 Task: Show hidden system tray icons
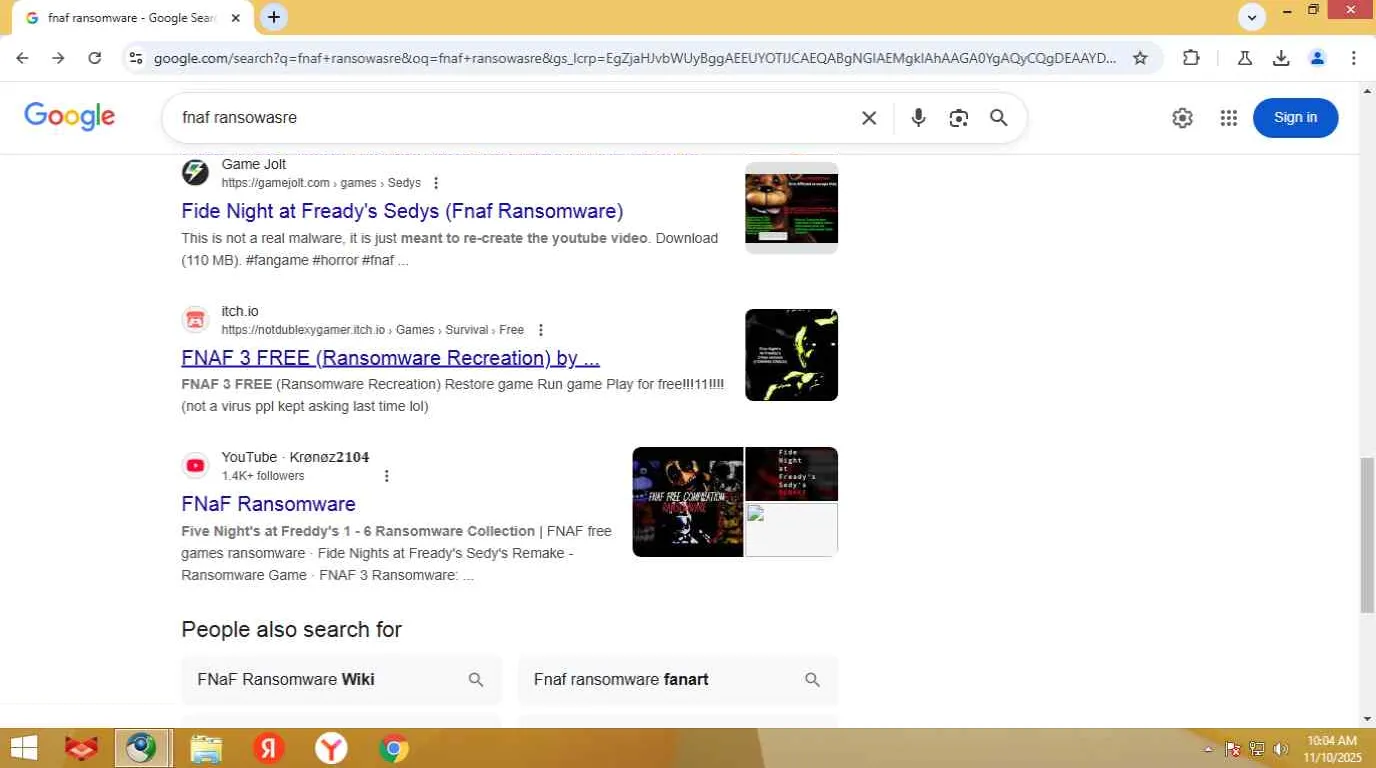[1208, 749]
